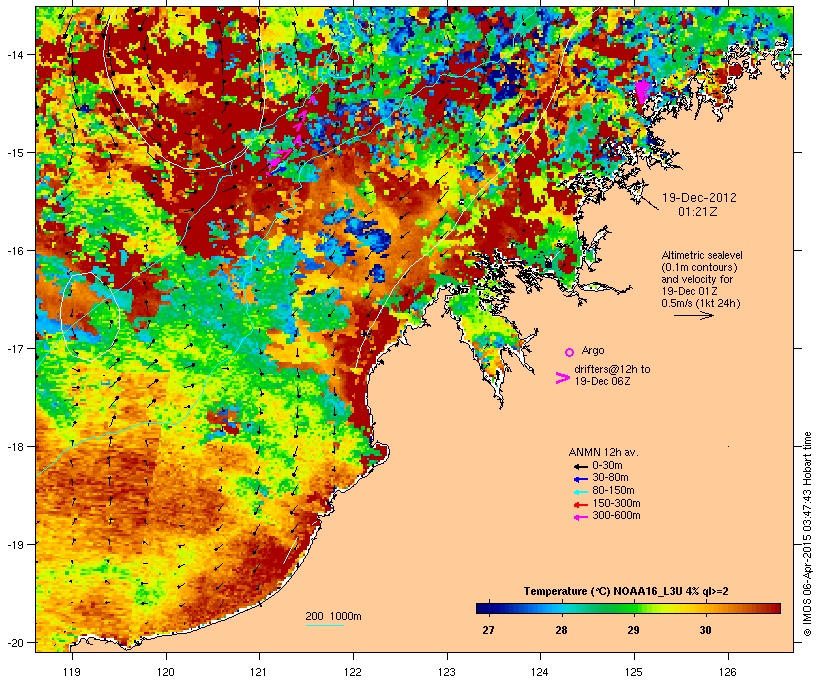Click longitude axis label 125
This screenshot has width=820, height=680.
coord(634,672)
